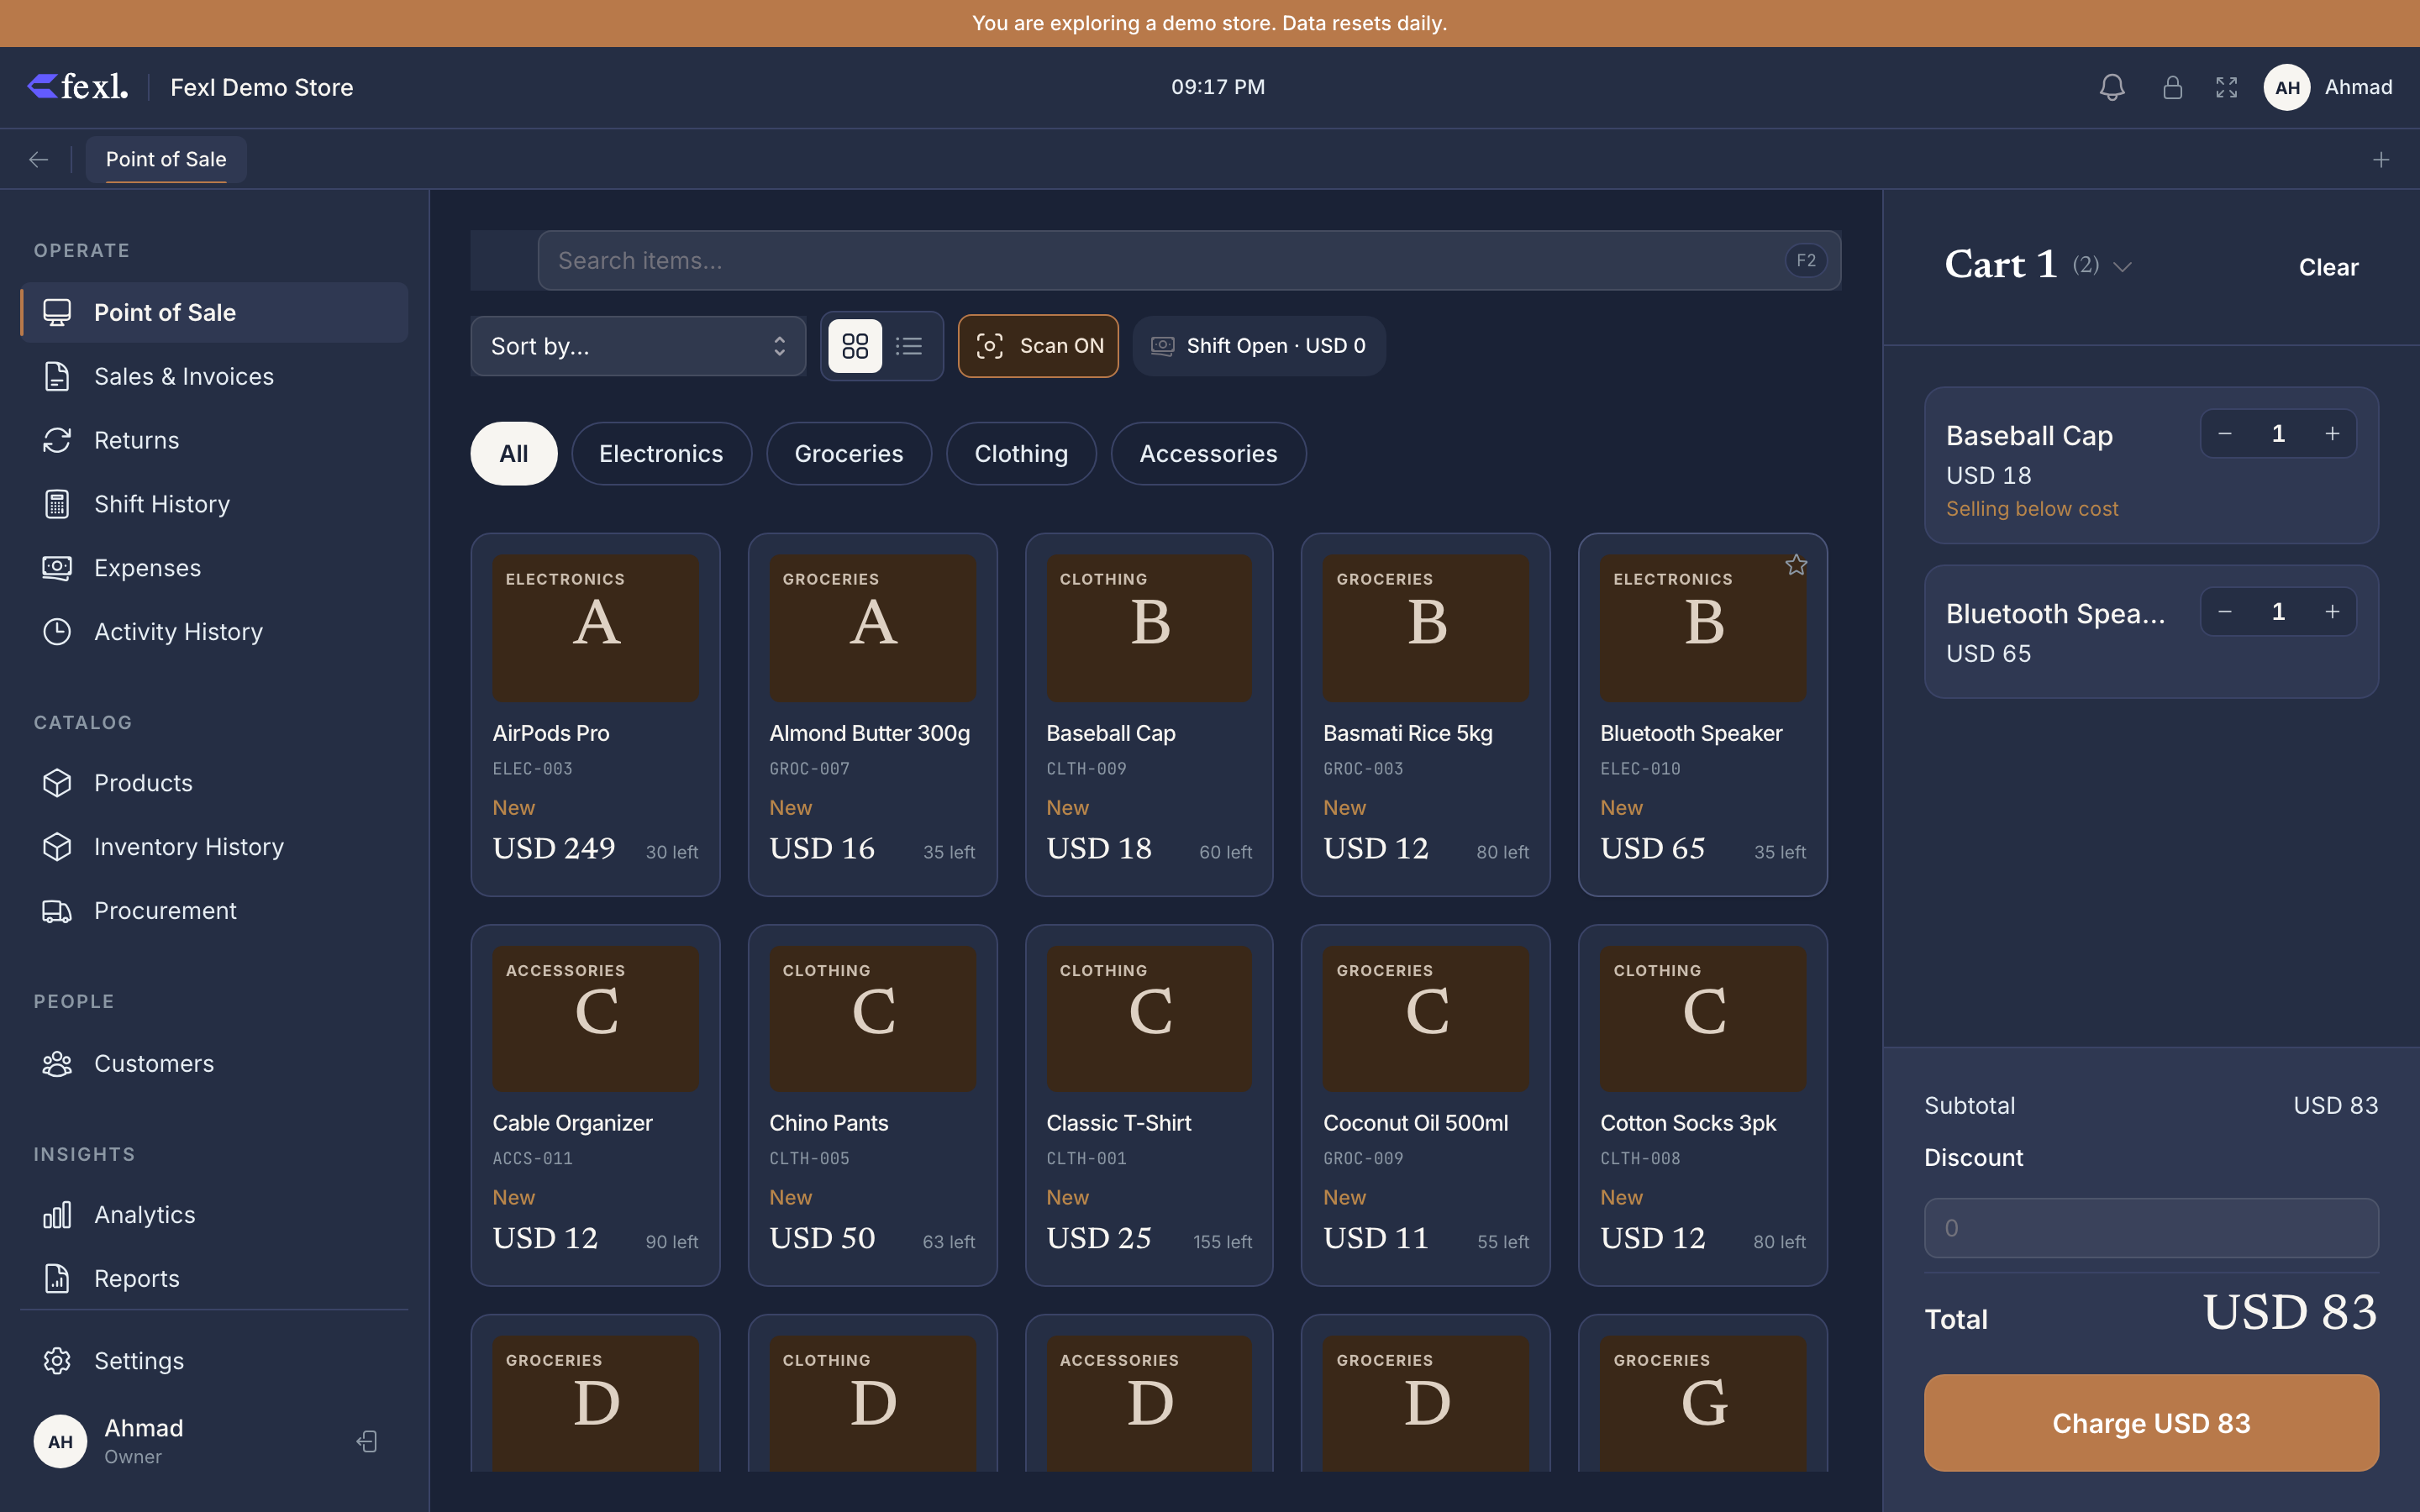Add Basmati Rice 5kg to cart
Viewport: 2420px width, 1512px height.
[1426, 714]
